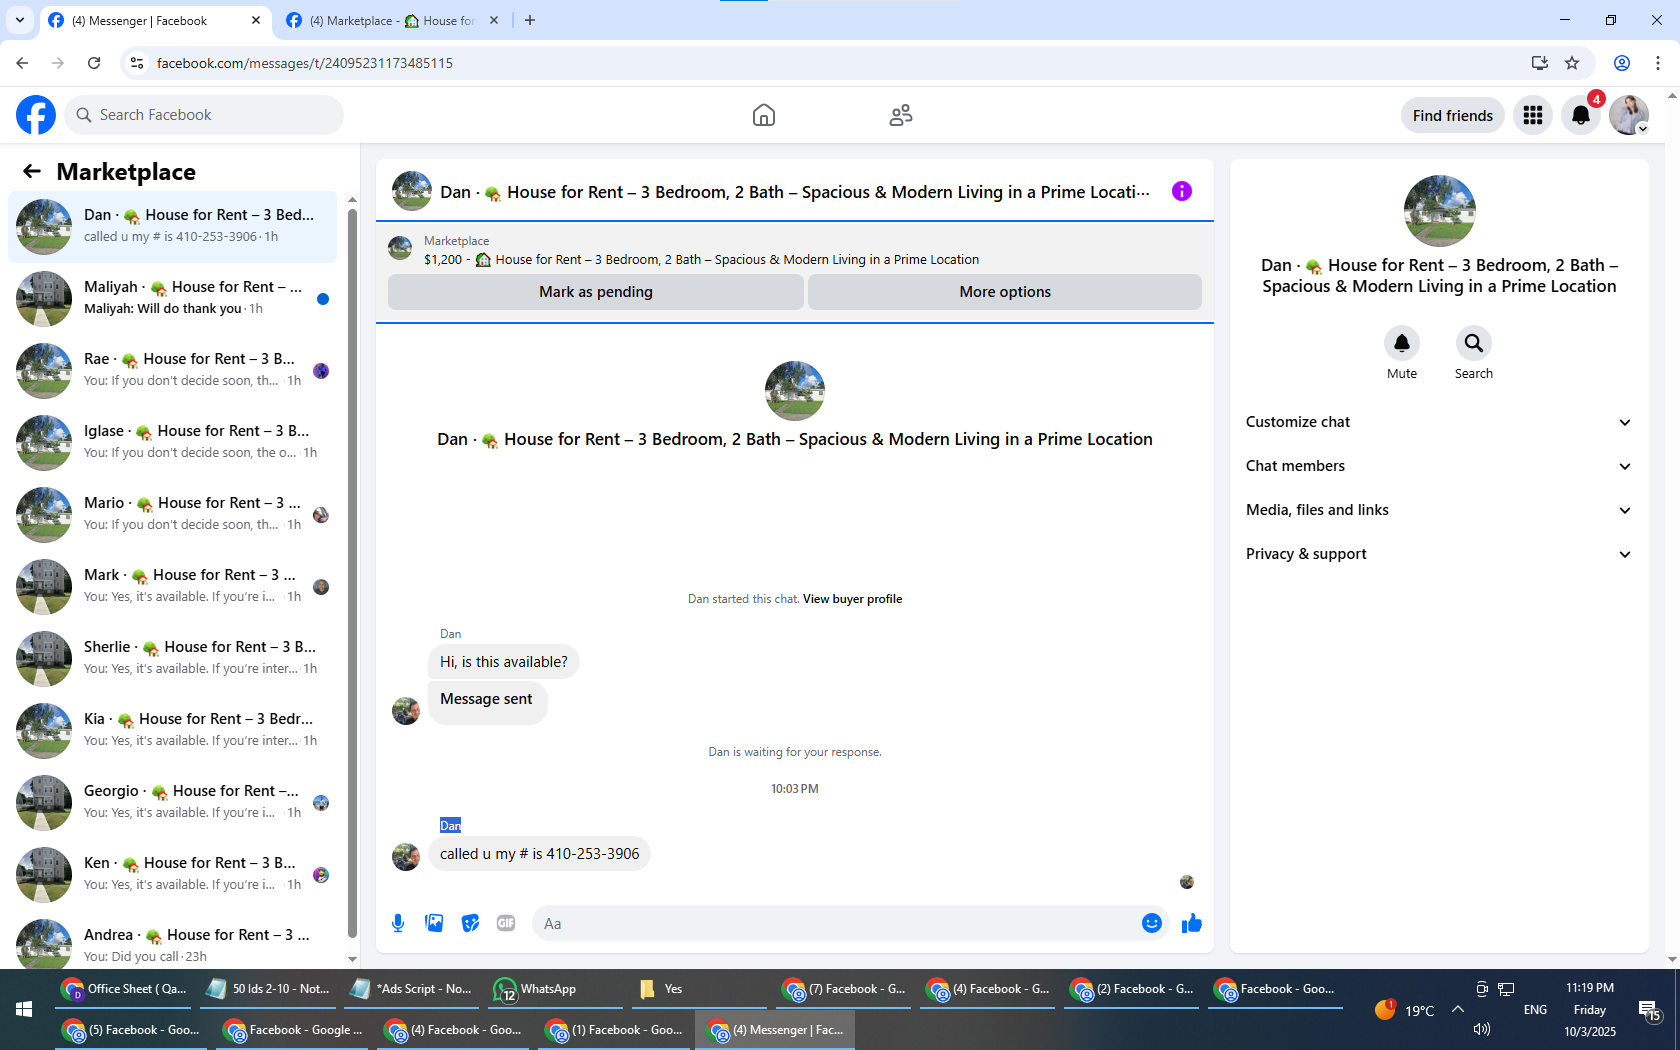This screenshot has height=1050, width=1680.
Task: Show hidden system tray icons chevron
Action: (1458, 1010)
